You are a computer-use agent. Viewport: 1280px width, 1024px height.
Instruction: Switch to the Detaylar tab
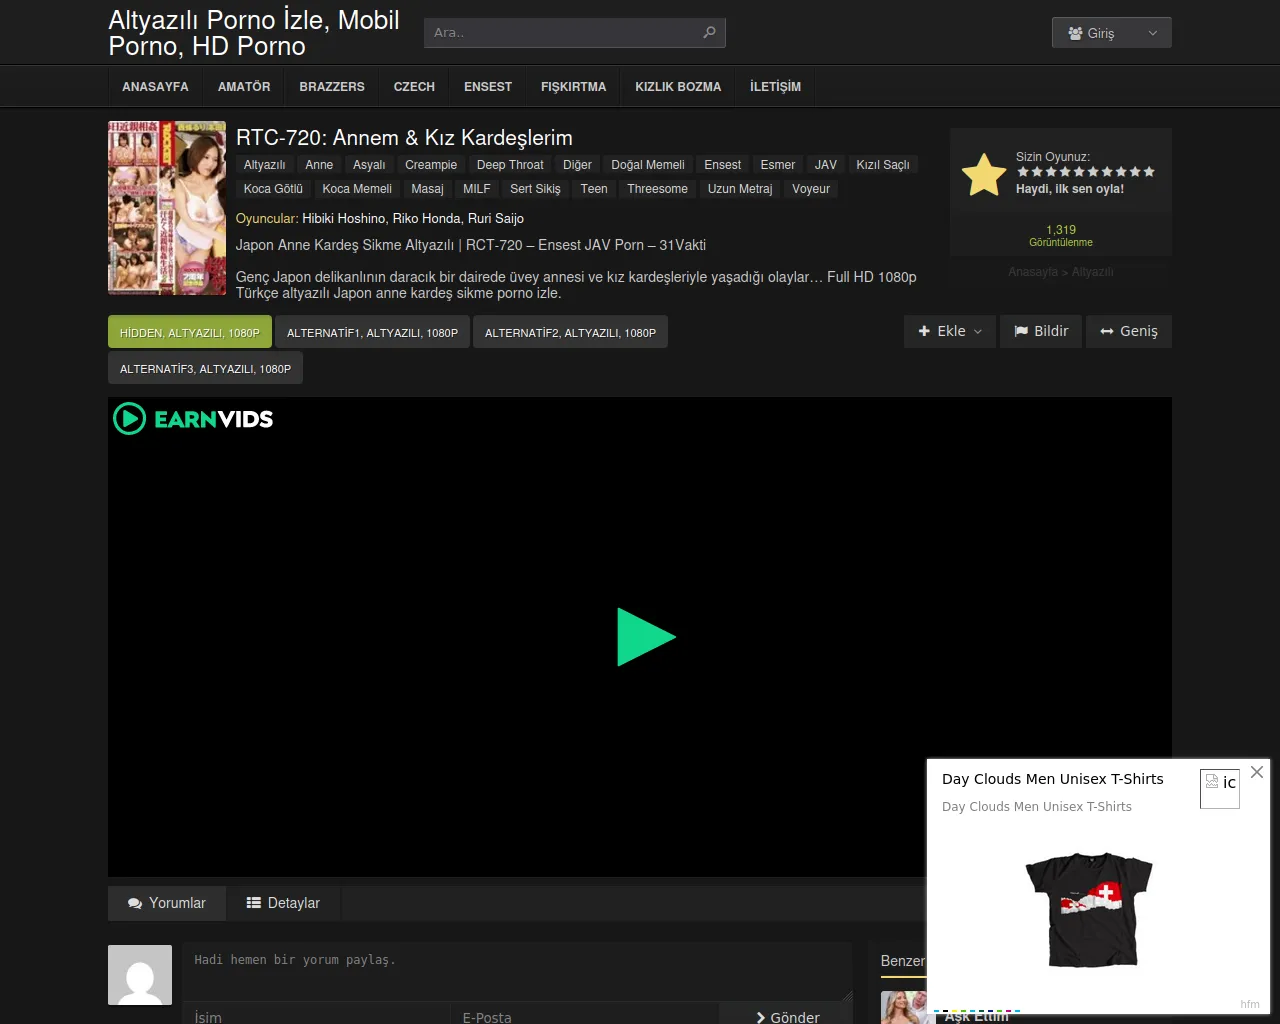point(283,903)
